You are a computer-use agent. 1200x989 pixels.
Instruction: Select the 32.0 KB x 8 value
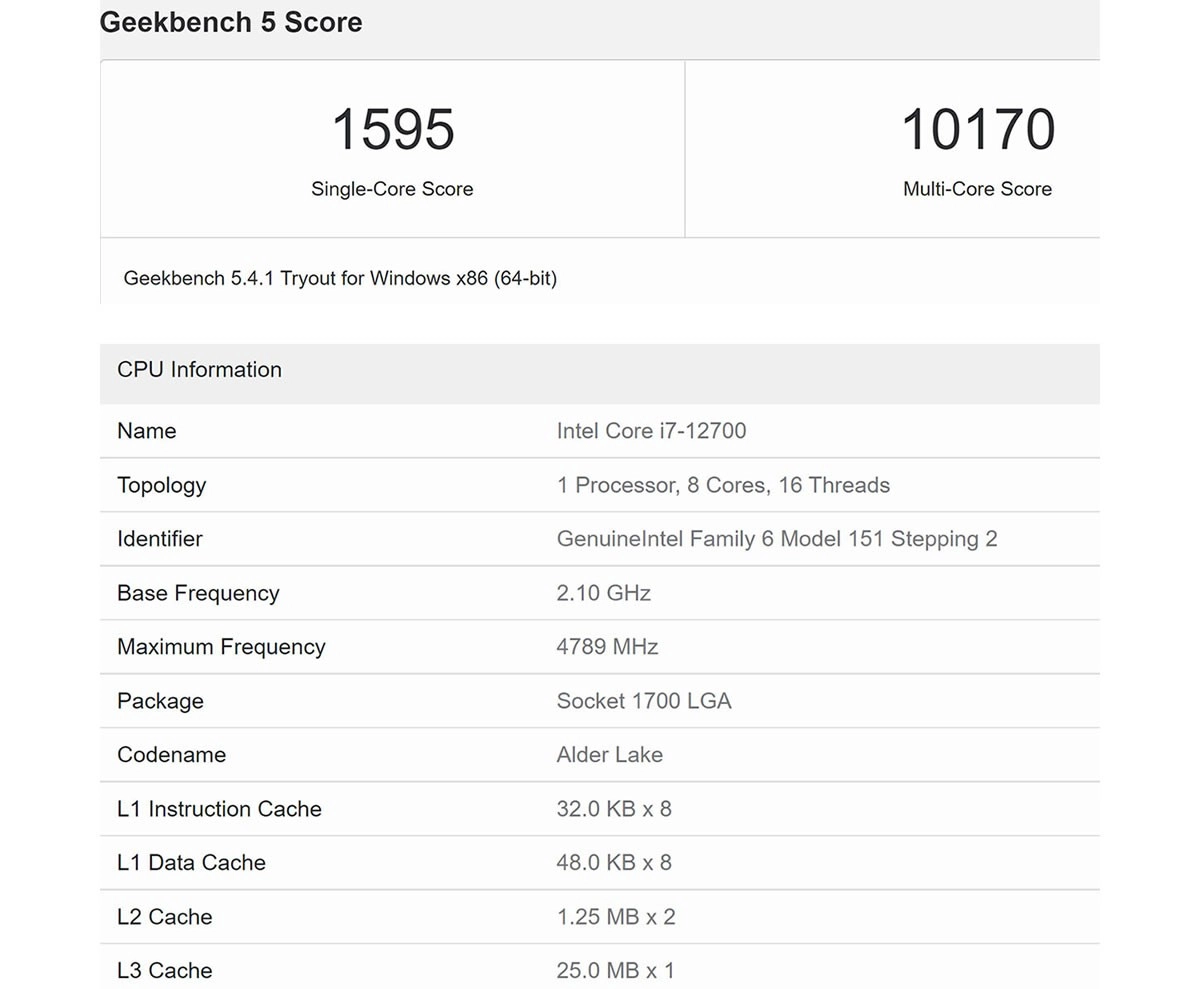pyautogui.click(x=614, y=809)
